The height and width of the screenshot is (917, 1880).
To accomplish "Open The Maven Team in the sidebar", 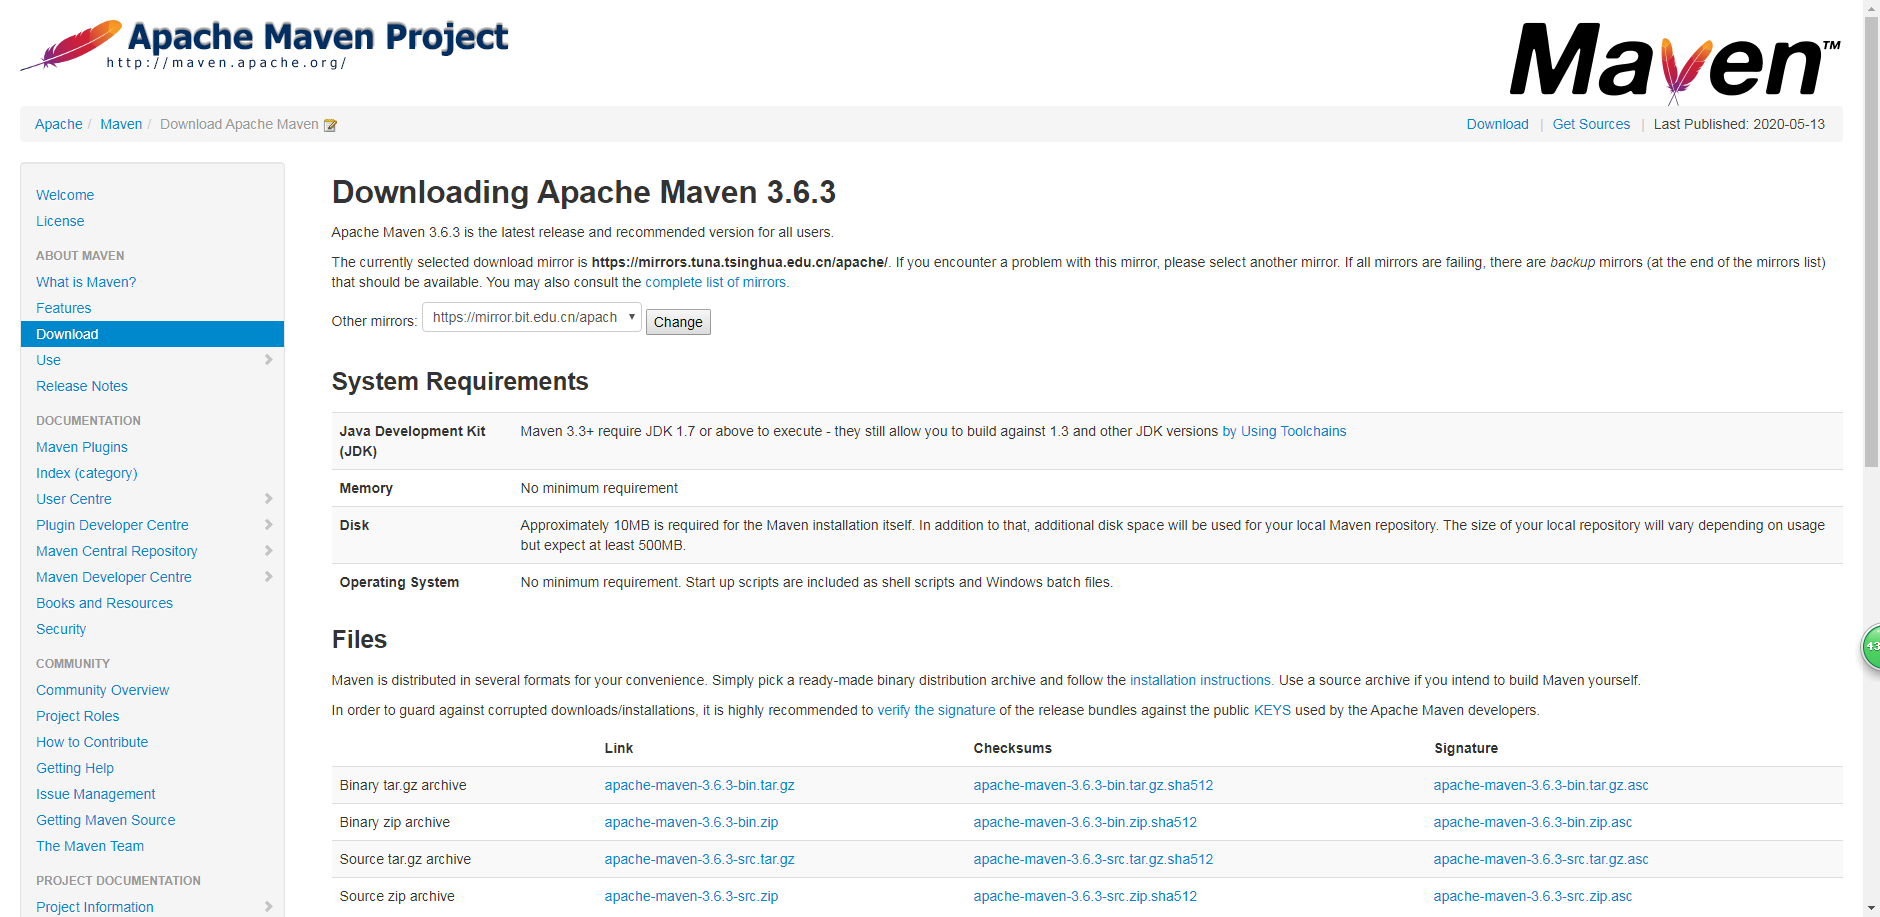I will (x=90, y=846).
